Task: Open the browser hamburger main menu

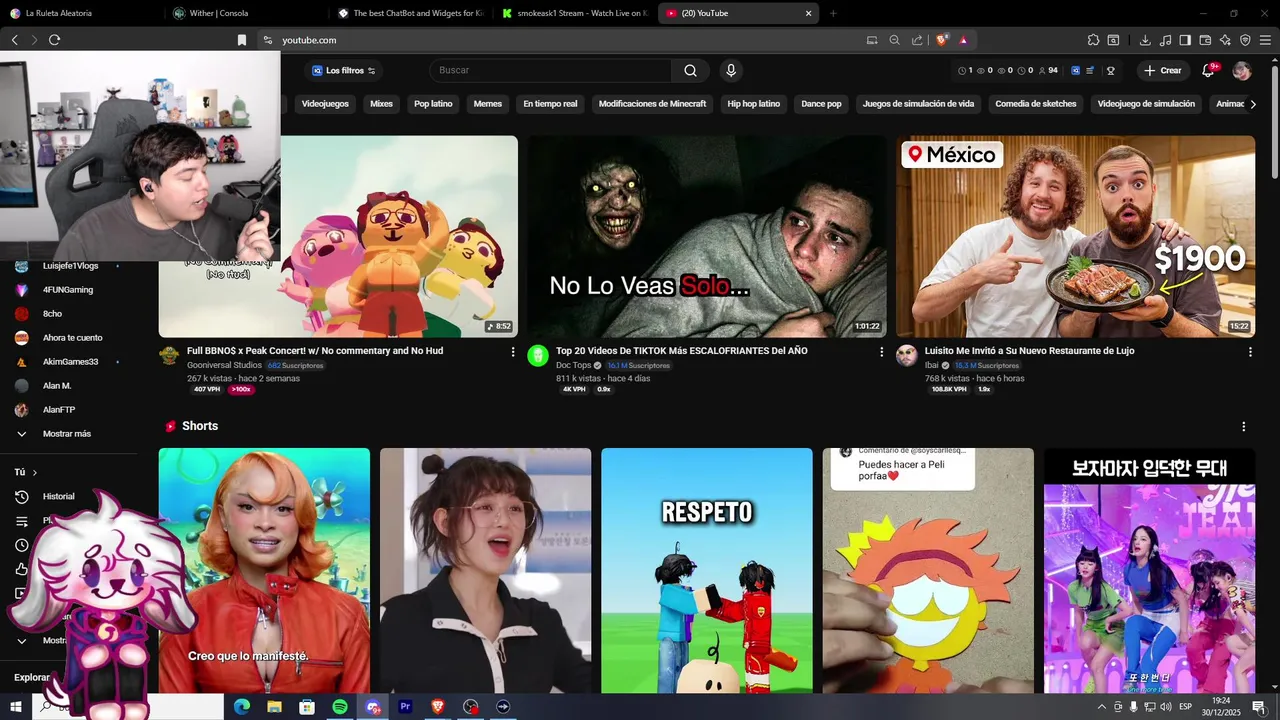Action: (1265, 40)
